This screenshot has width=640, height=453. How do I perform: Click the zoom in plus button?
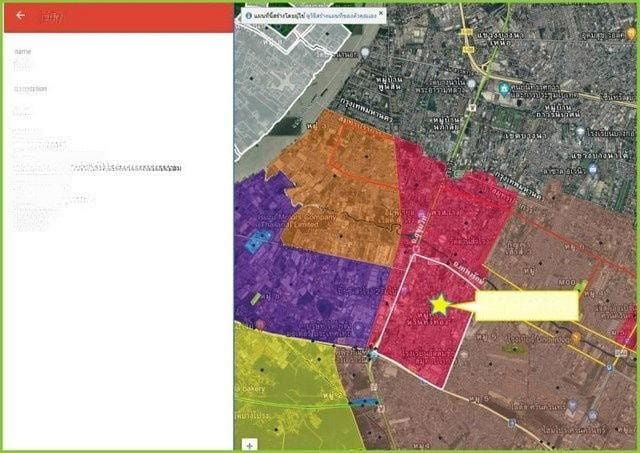tap(249, 443)
